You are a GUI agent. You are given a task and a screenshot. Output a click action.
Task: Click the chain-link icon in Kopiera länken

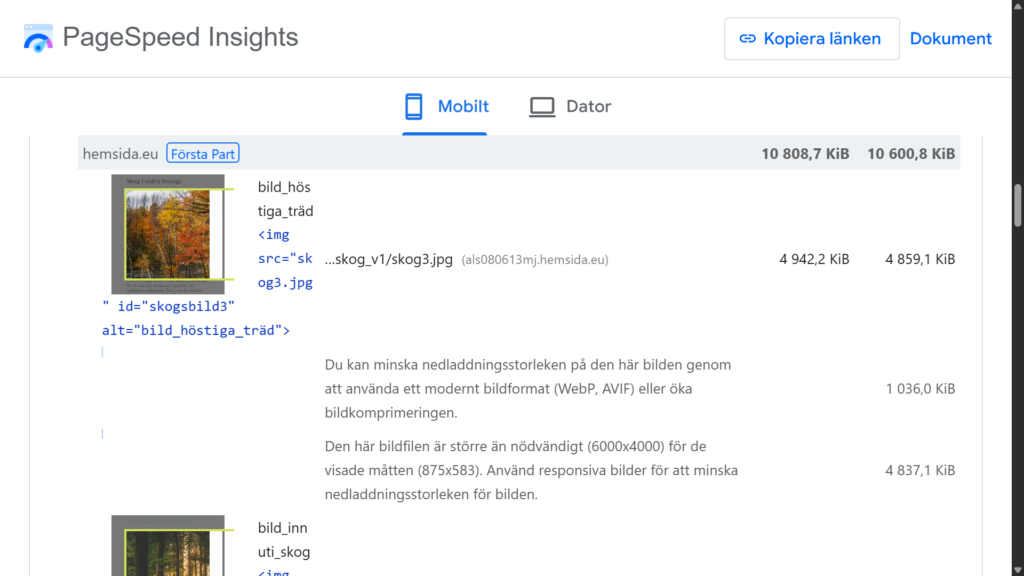(x=747, y=39)
